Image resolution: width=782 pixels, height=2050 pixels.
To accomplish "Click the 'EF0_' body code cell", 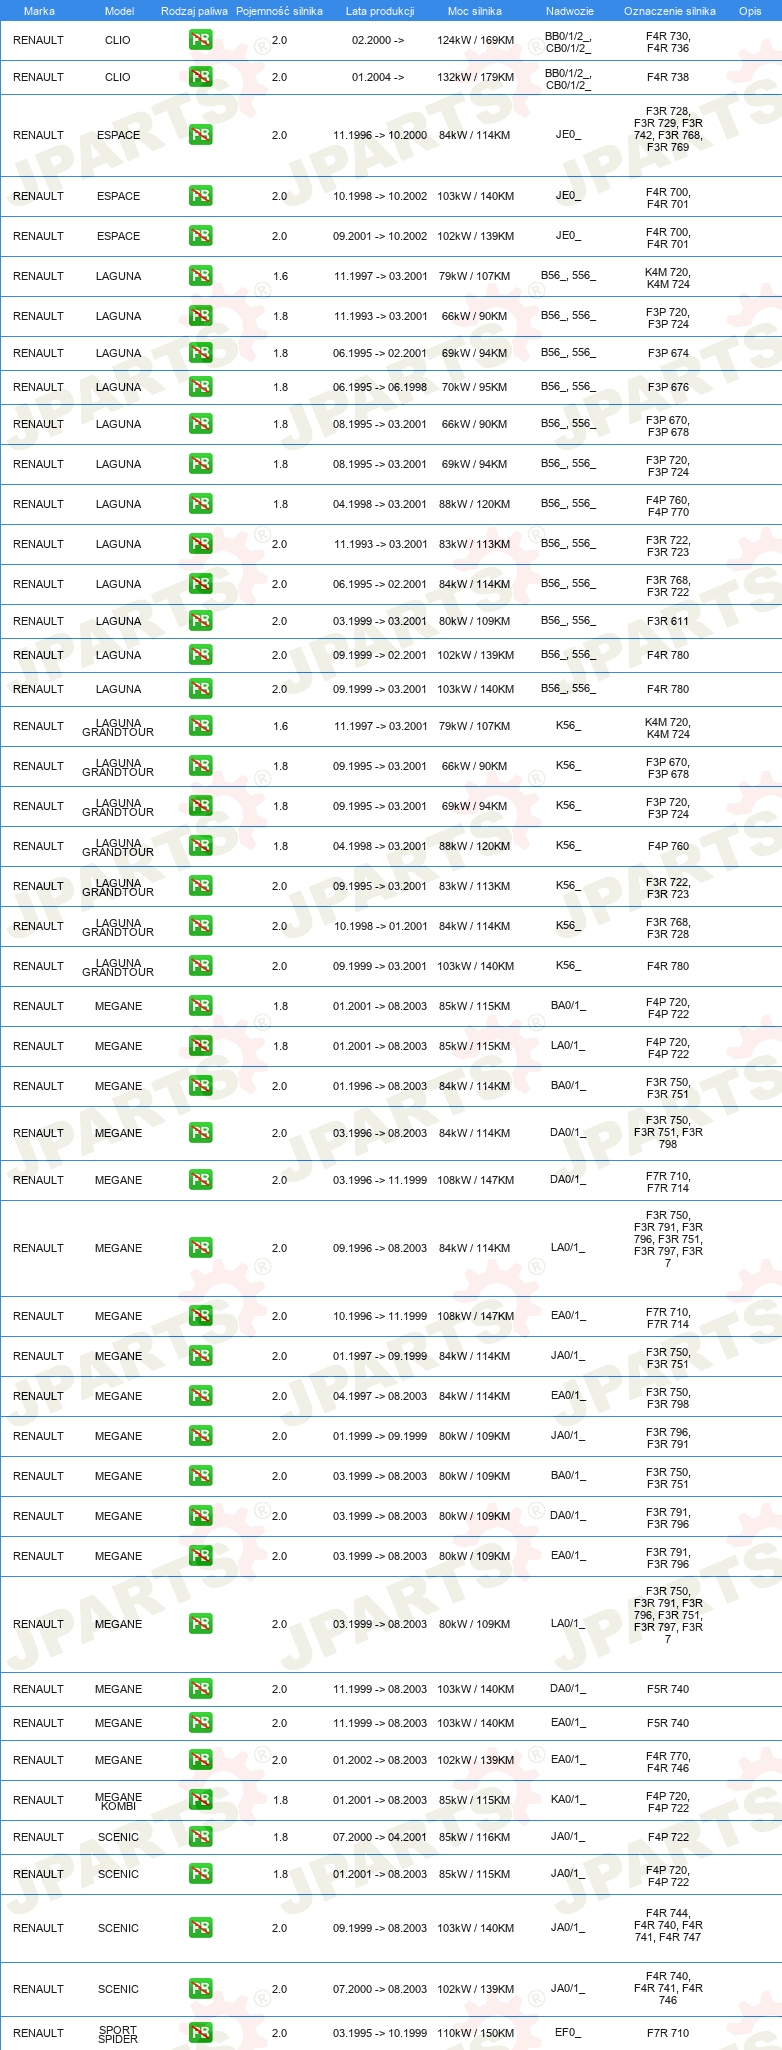I will [568, 2033].
